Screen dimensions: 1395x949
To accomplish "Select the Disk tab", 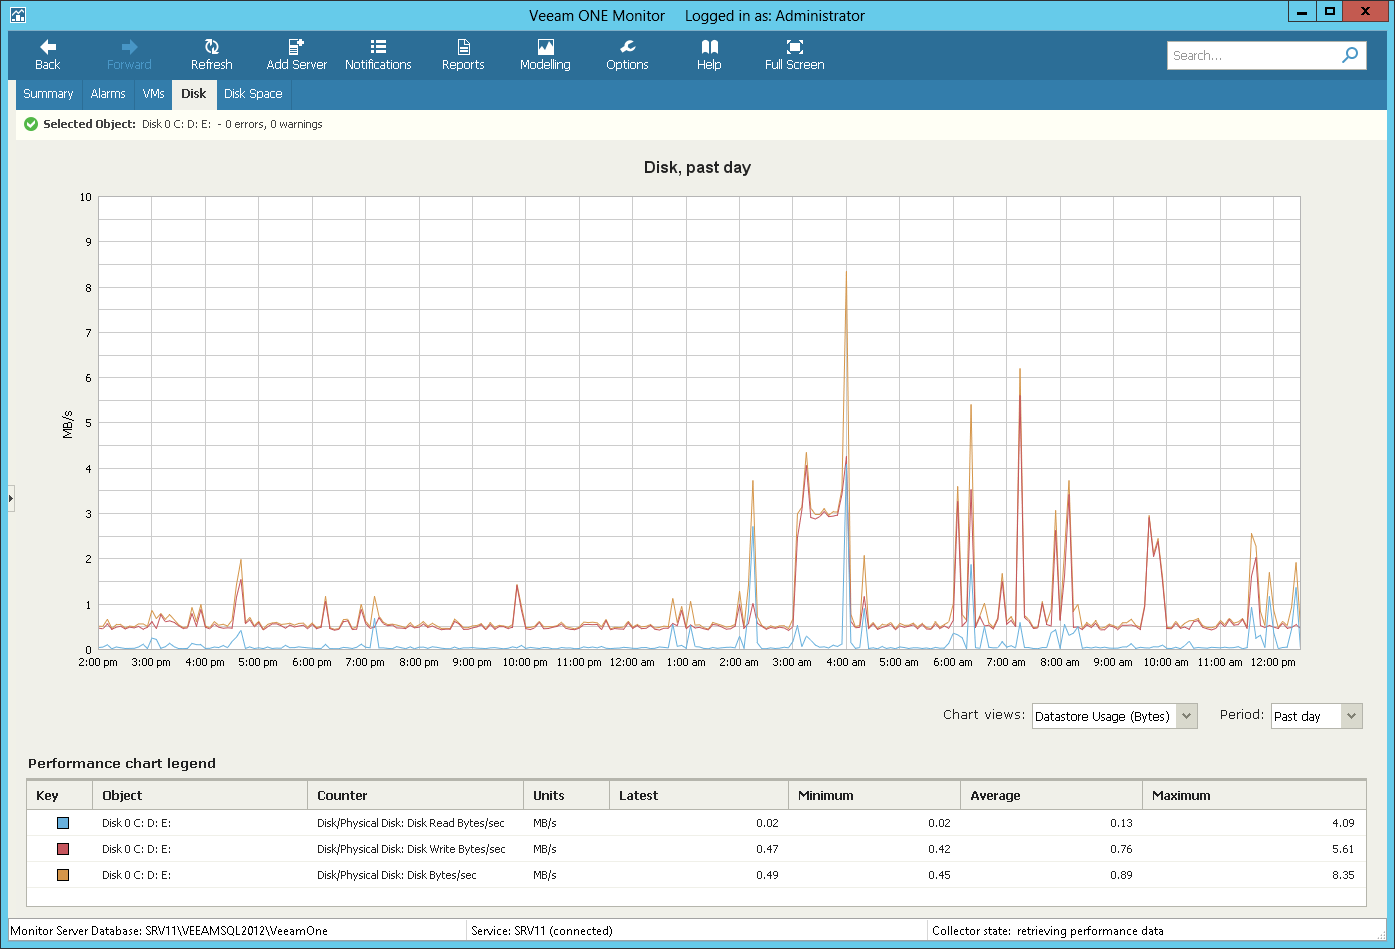I will (194, 94).
